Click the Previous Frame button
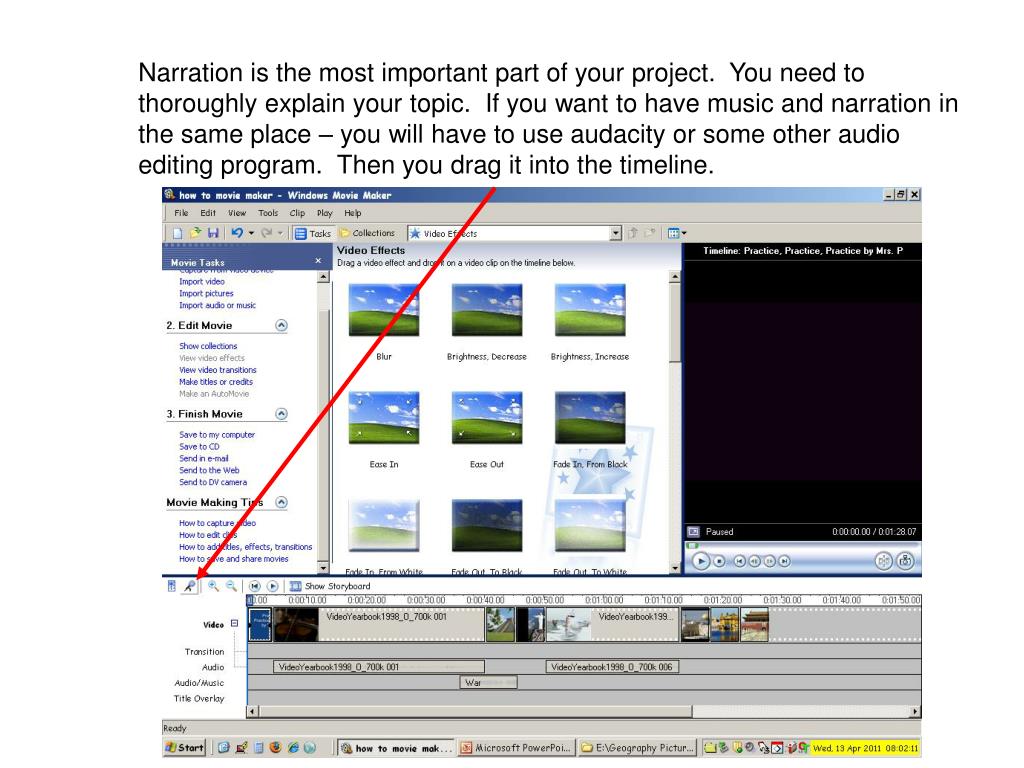The image size is (1024, 768). click(x=754, y=561)
